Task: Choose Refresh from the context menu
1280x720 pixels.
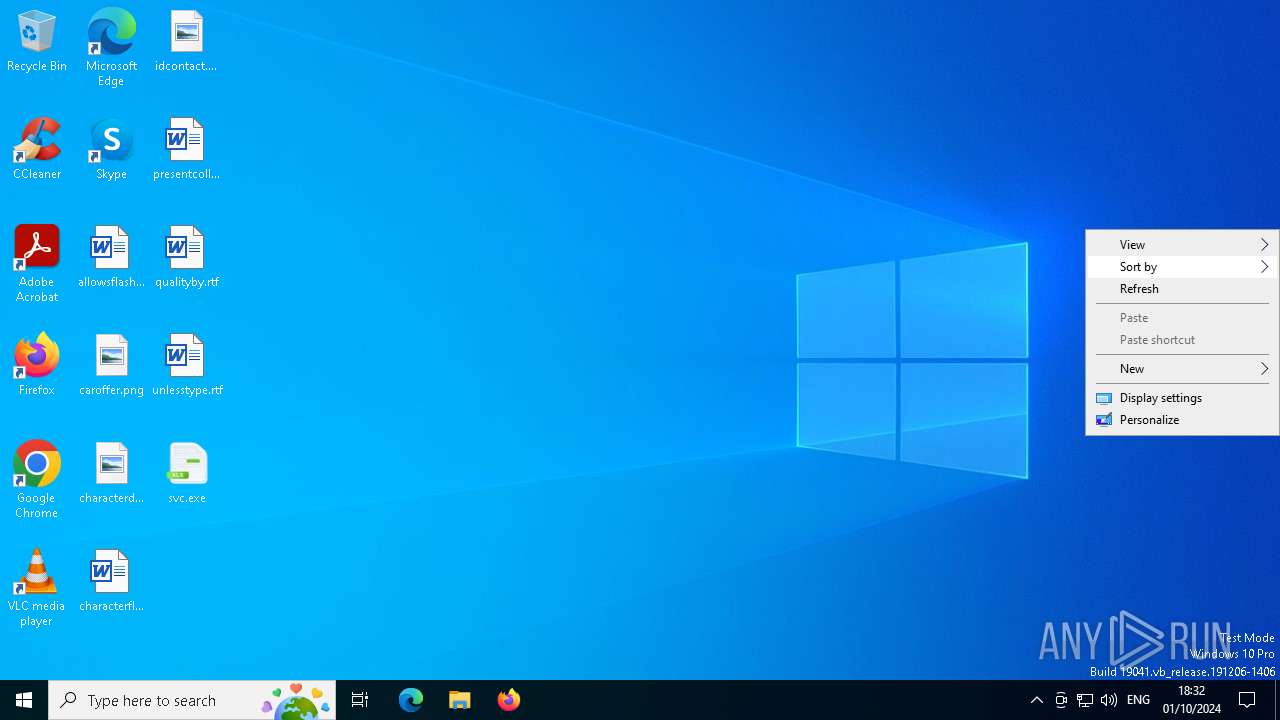Action: pos(1182,289)
